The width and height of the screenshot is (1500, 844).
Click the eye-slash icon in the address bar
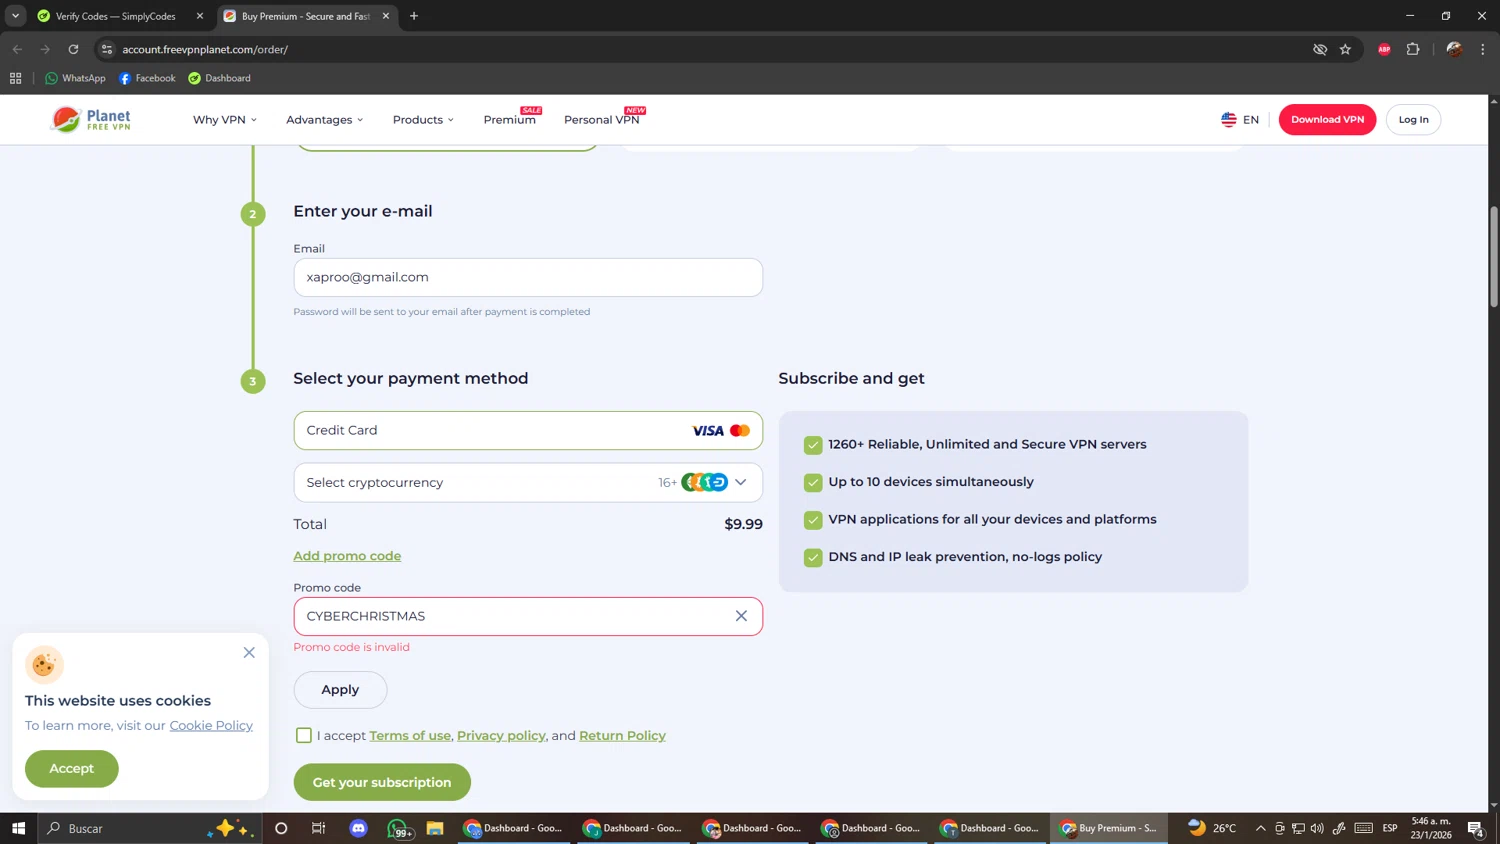[x=1320, y=49]
